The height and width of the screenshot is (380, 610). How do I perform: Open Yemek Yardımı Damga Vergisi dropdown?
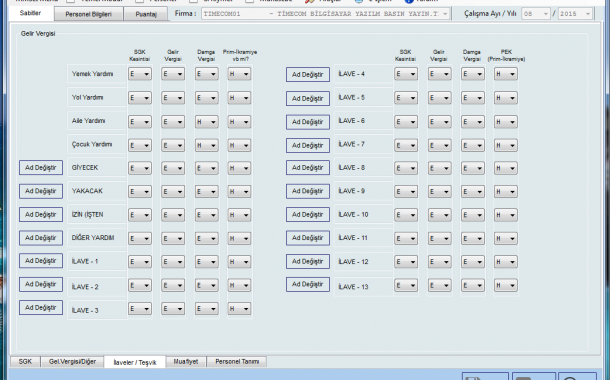[x=206, y=74]
